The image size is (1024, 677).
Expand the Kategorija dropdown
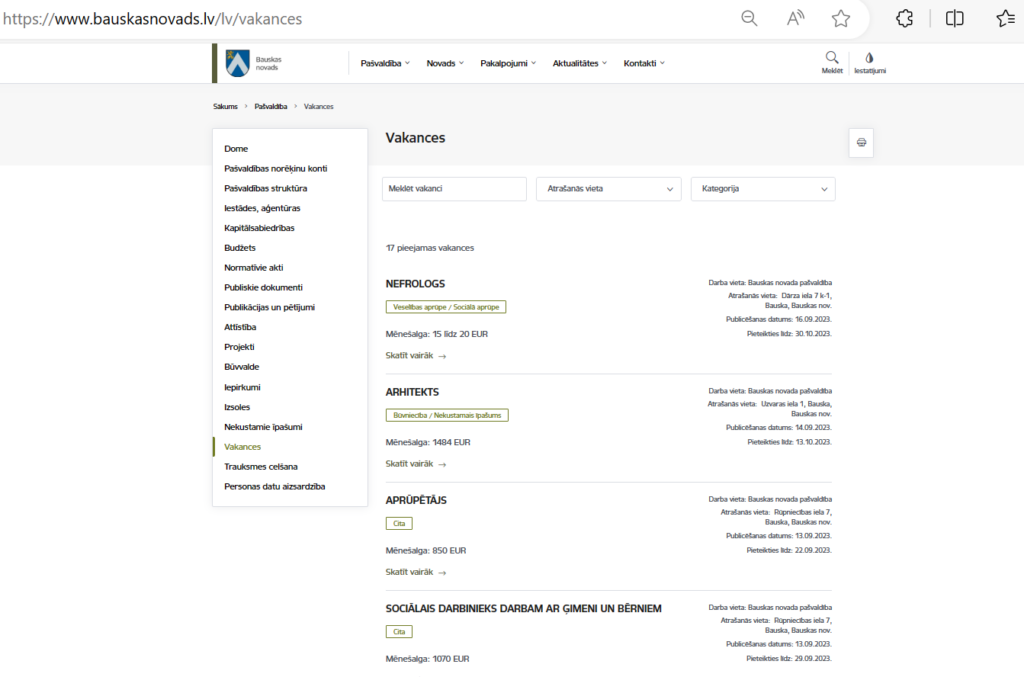[763, 189]
